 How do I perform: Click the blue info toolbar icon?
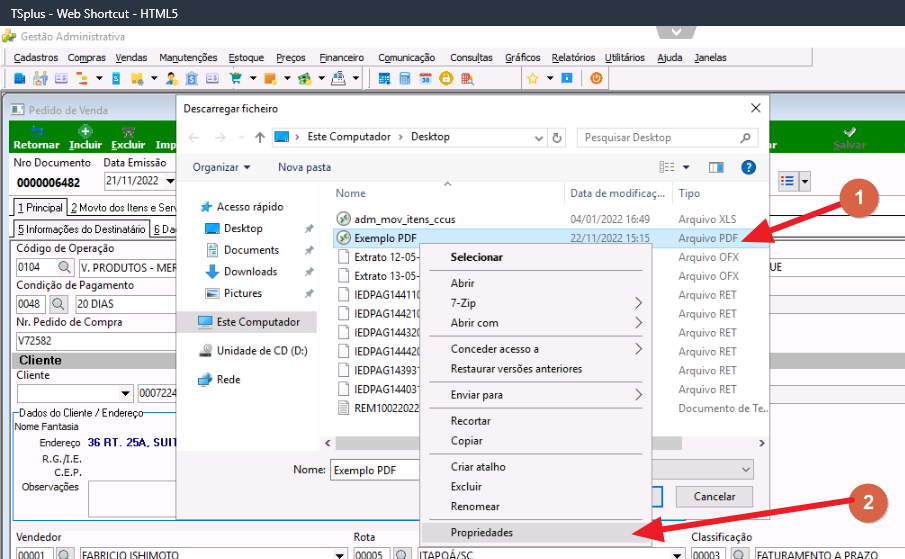567,78
